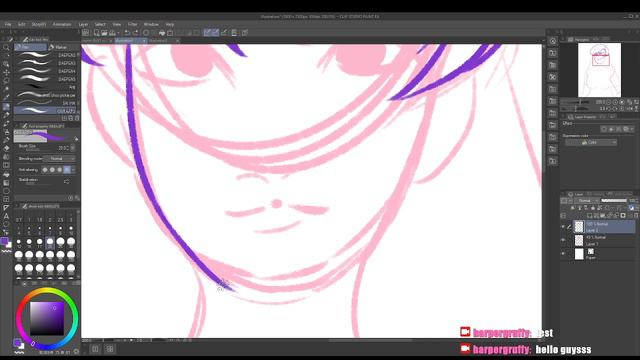The image size is (640, 360).
Task: Click the Navigator canvas thumbnail preview
Action: click(599, 70)
